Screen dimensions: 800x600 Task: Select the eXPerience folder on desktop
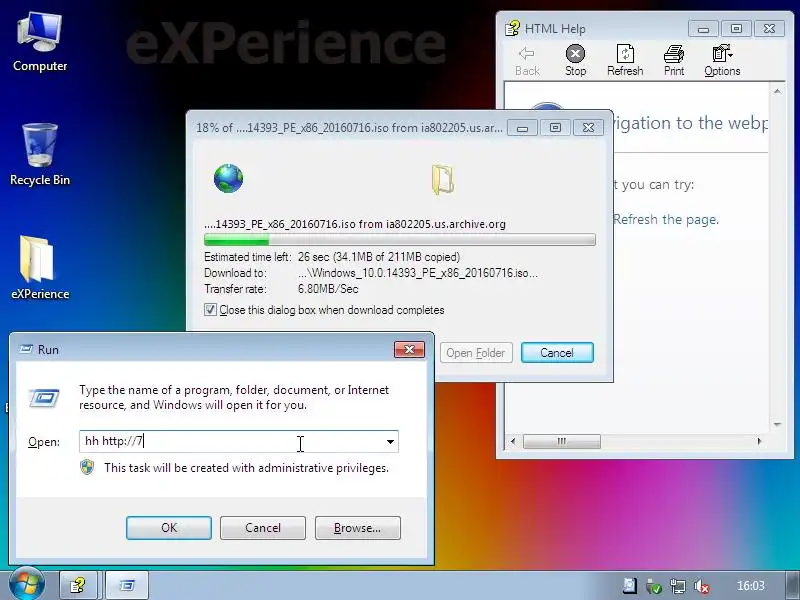40,268
